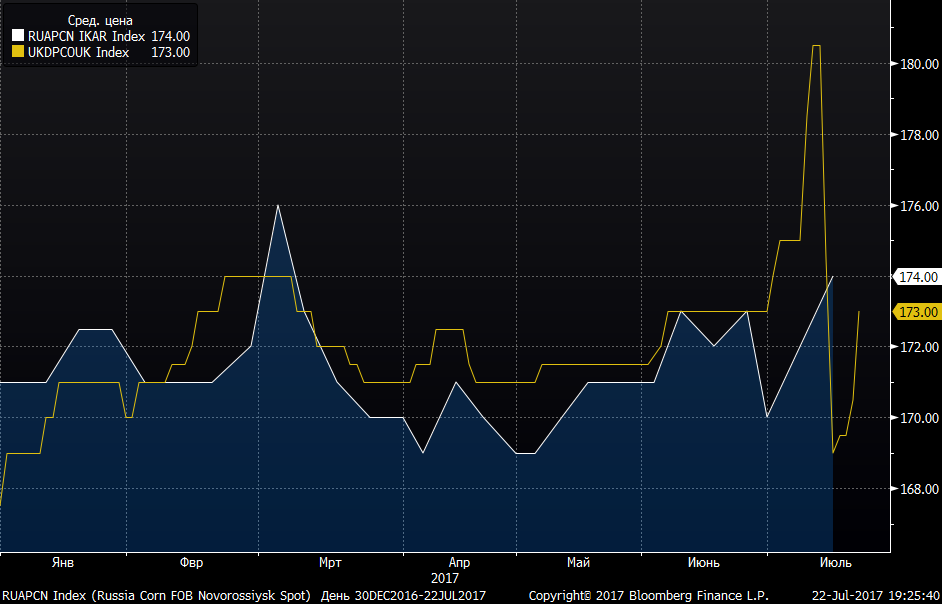Select the UKDPCOUK Index legend label

pos(79,52)
